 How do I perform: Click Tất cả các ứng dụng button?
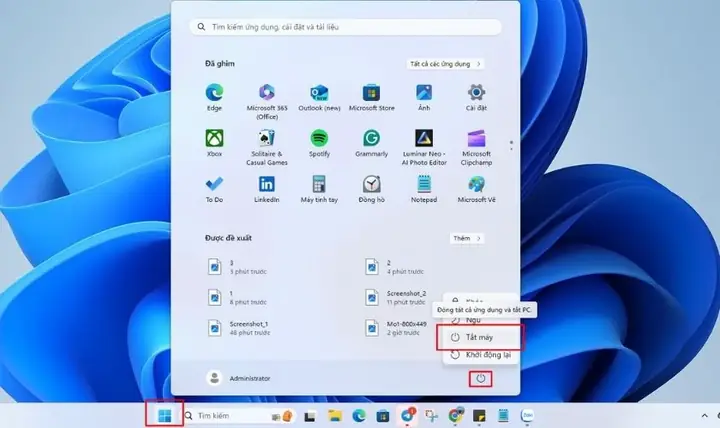445,64
